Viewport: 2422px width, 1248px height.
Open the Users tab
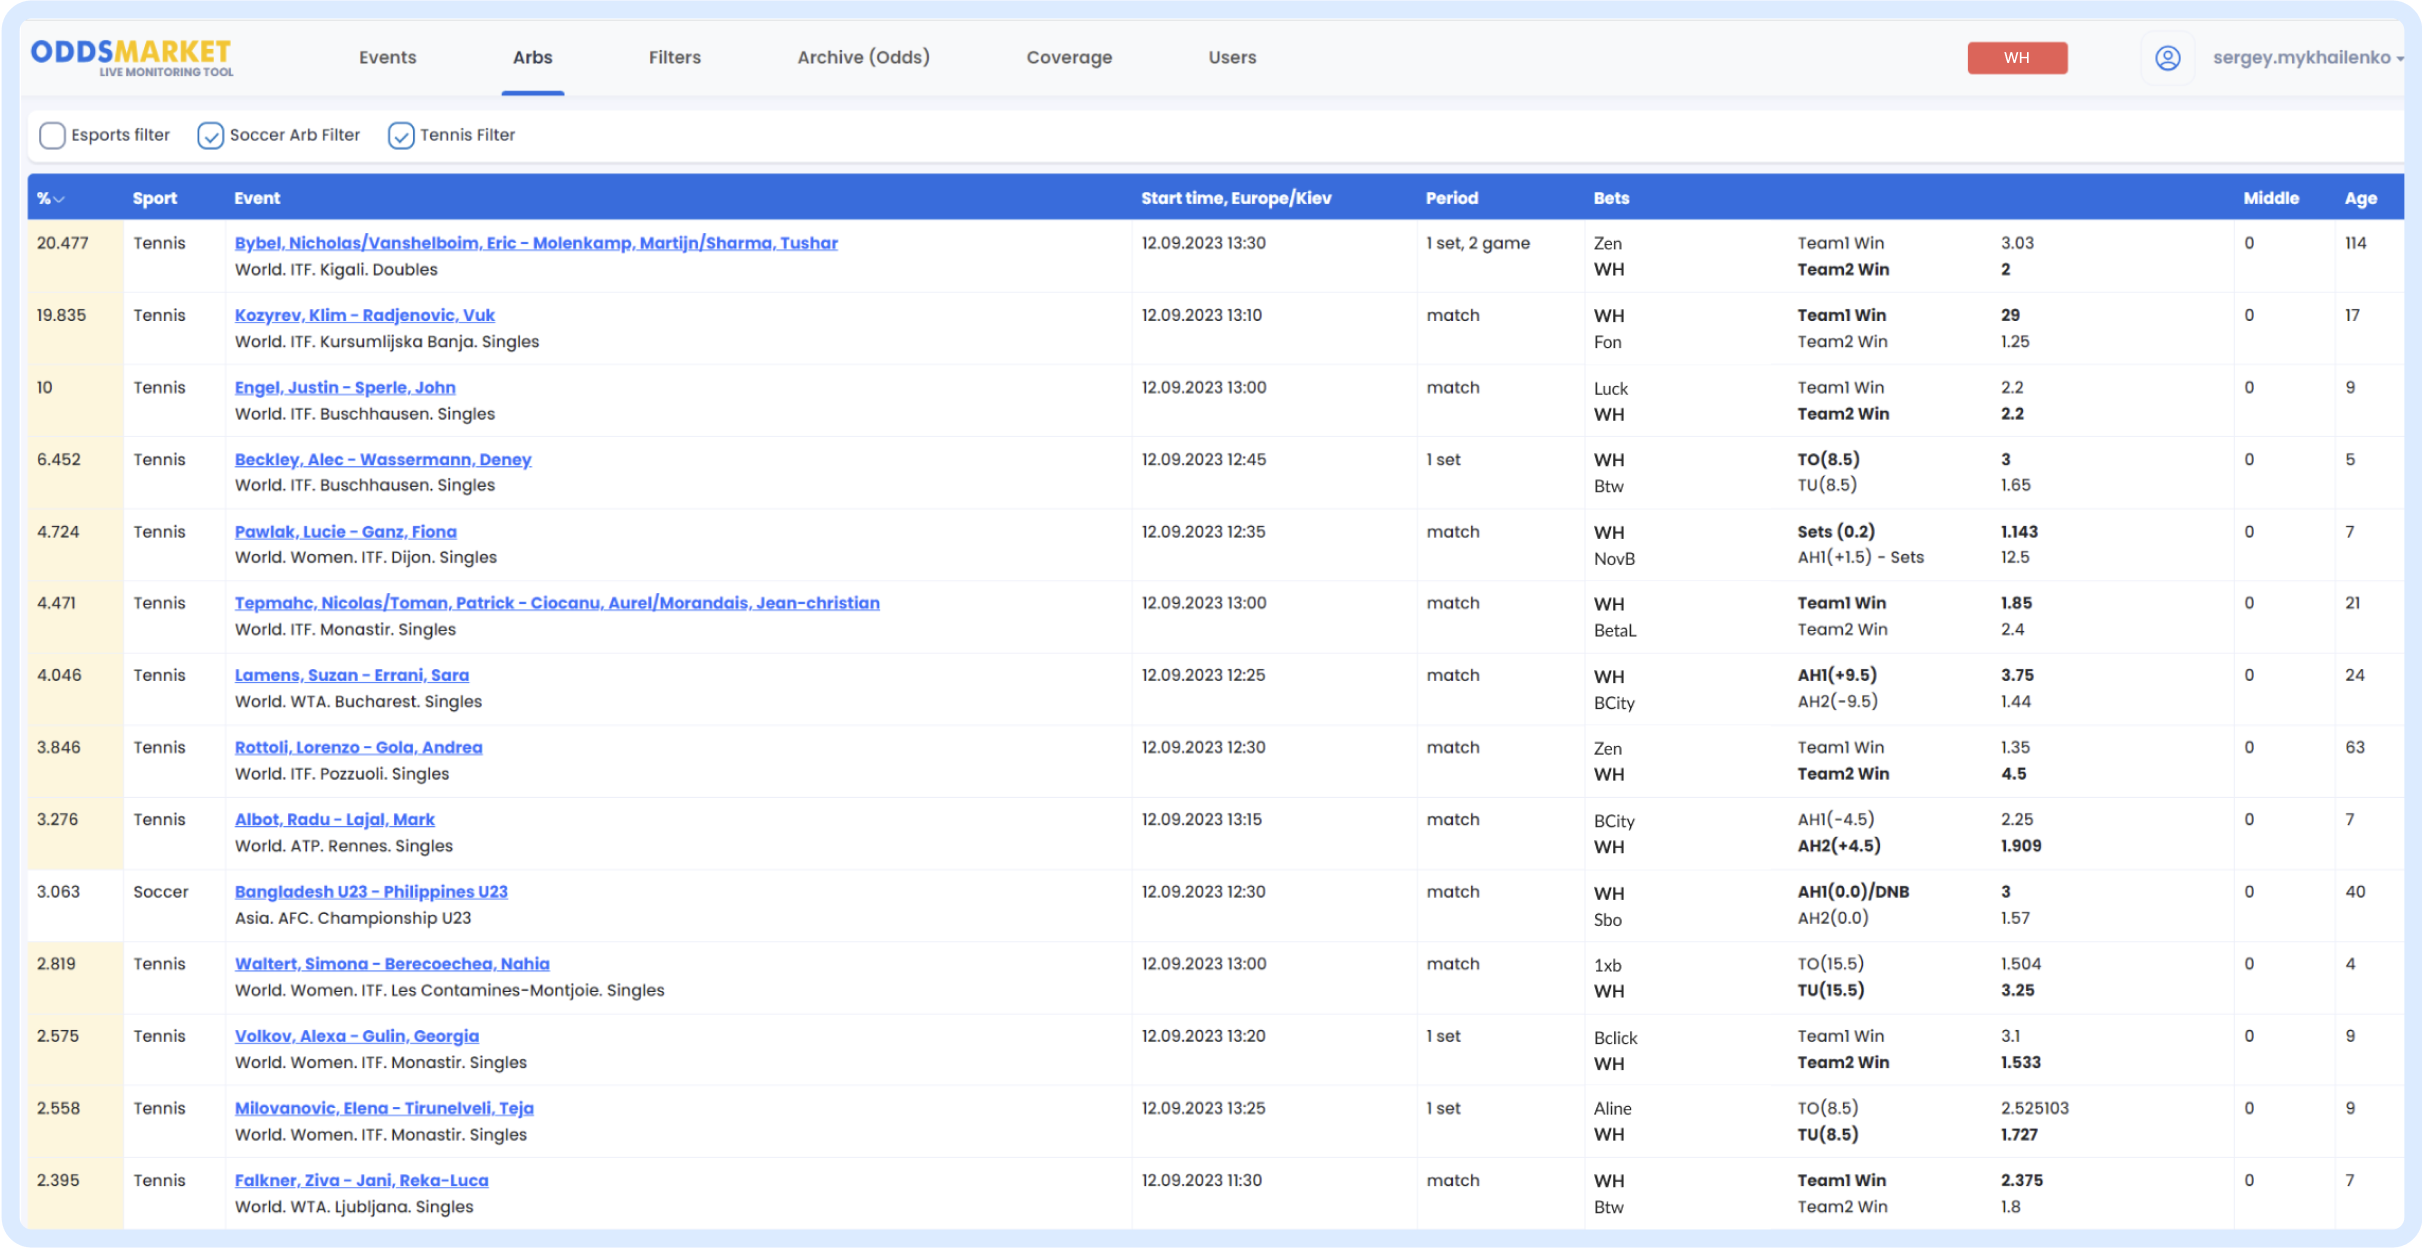coord(1231,58)
